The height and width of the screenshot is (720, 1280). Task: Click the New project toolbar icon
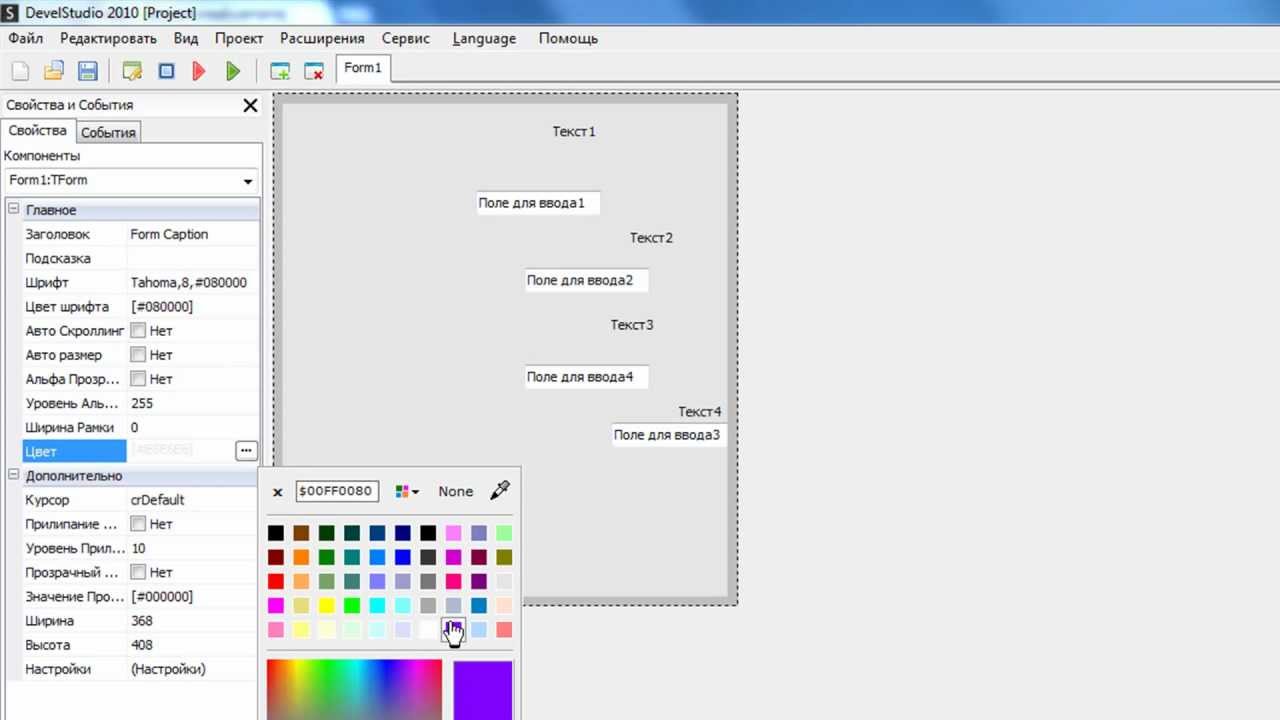point(20,71)
